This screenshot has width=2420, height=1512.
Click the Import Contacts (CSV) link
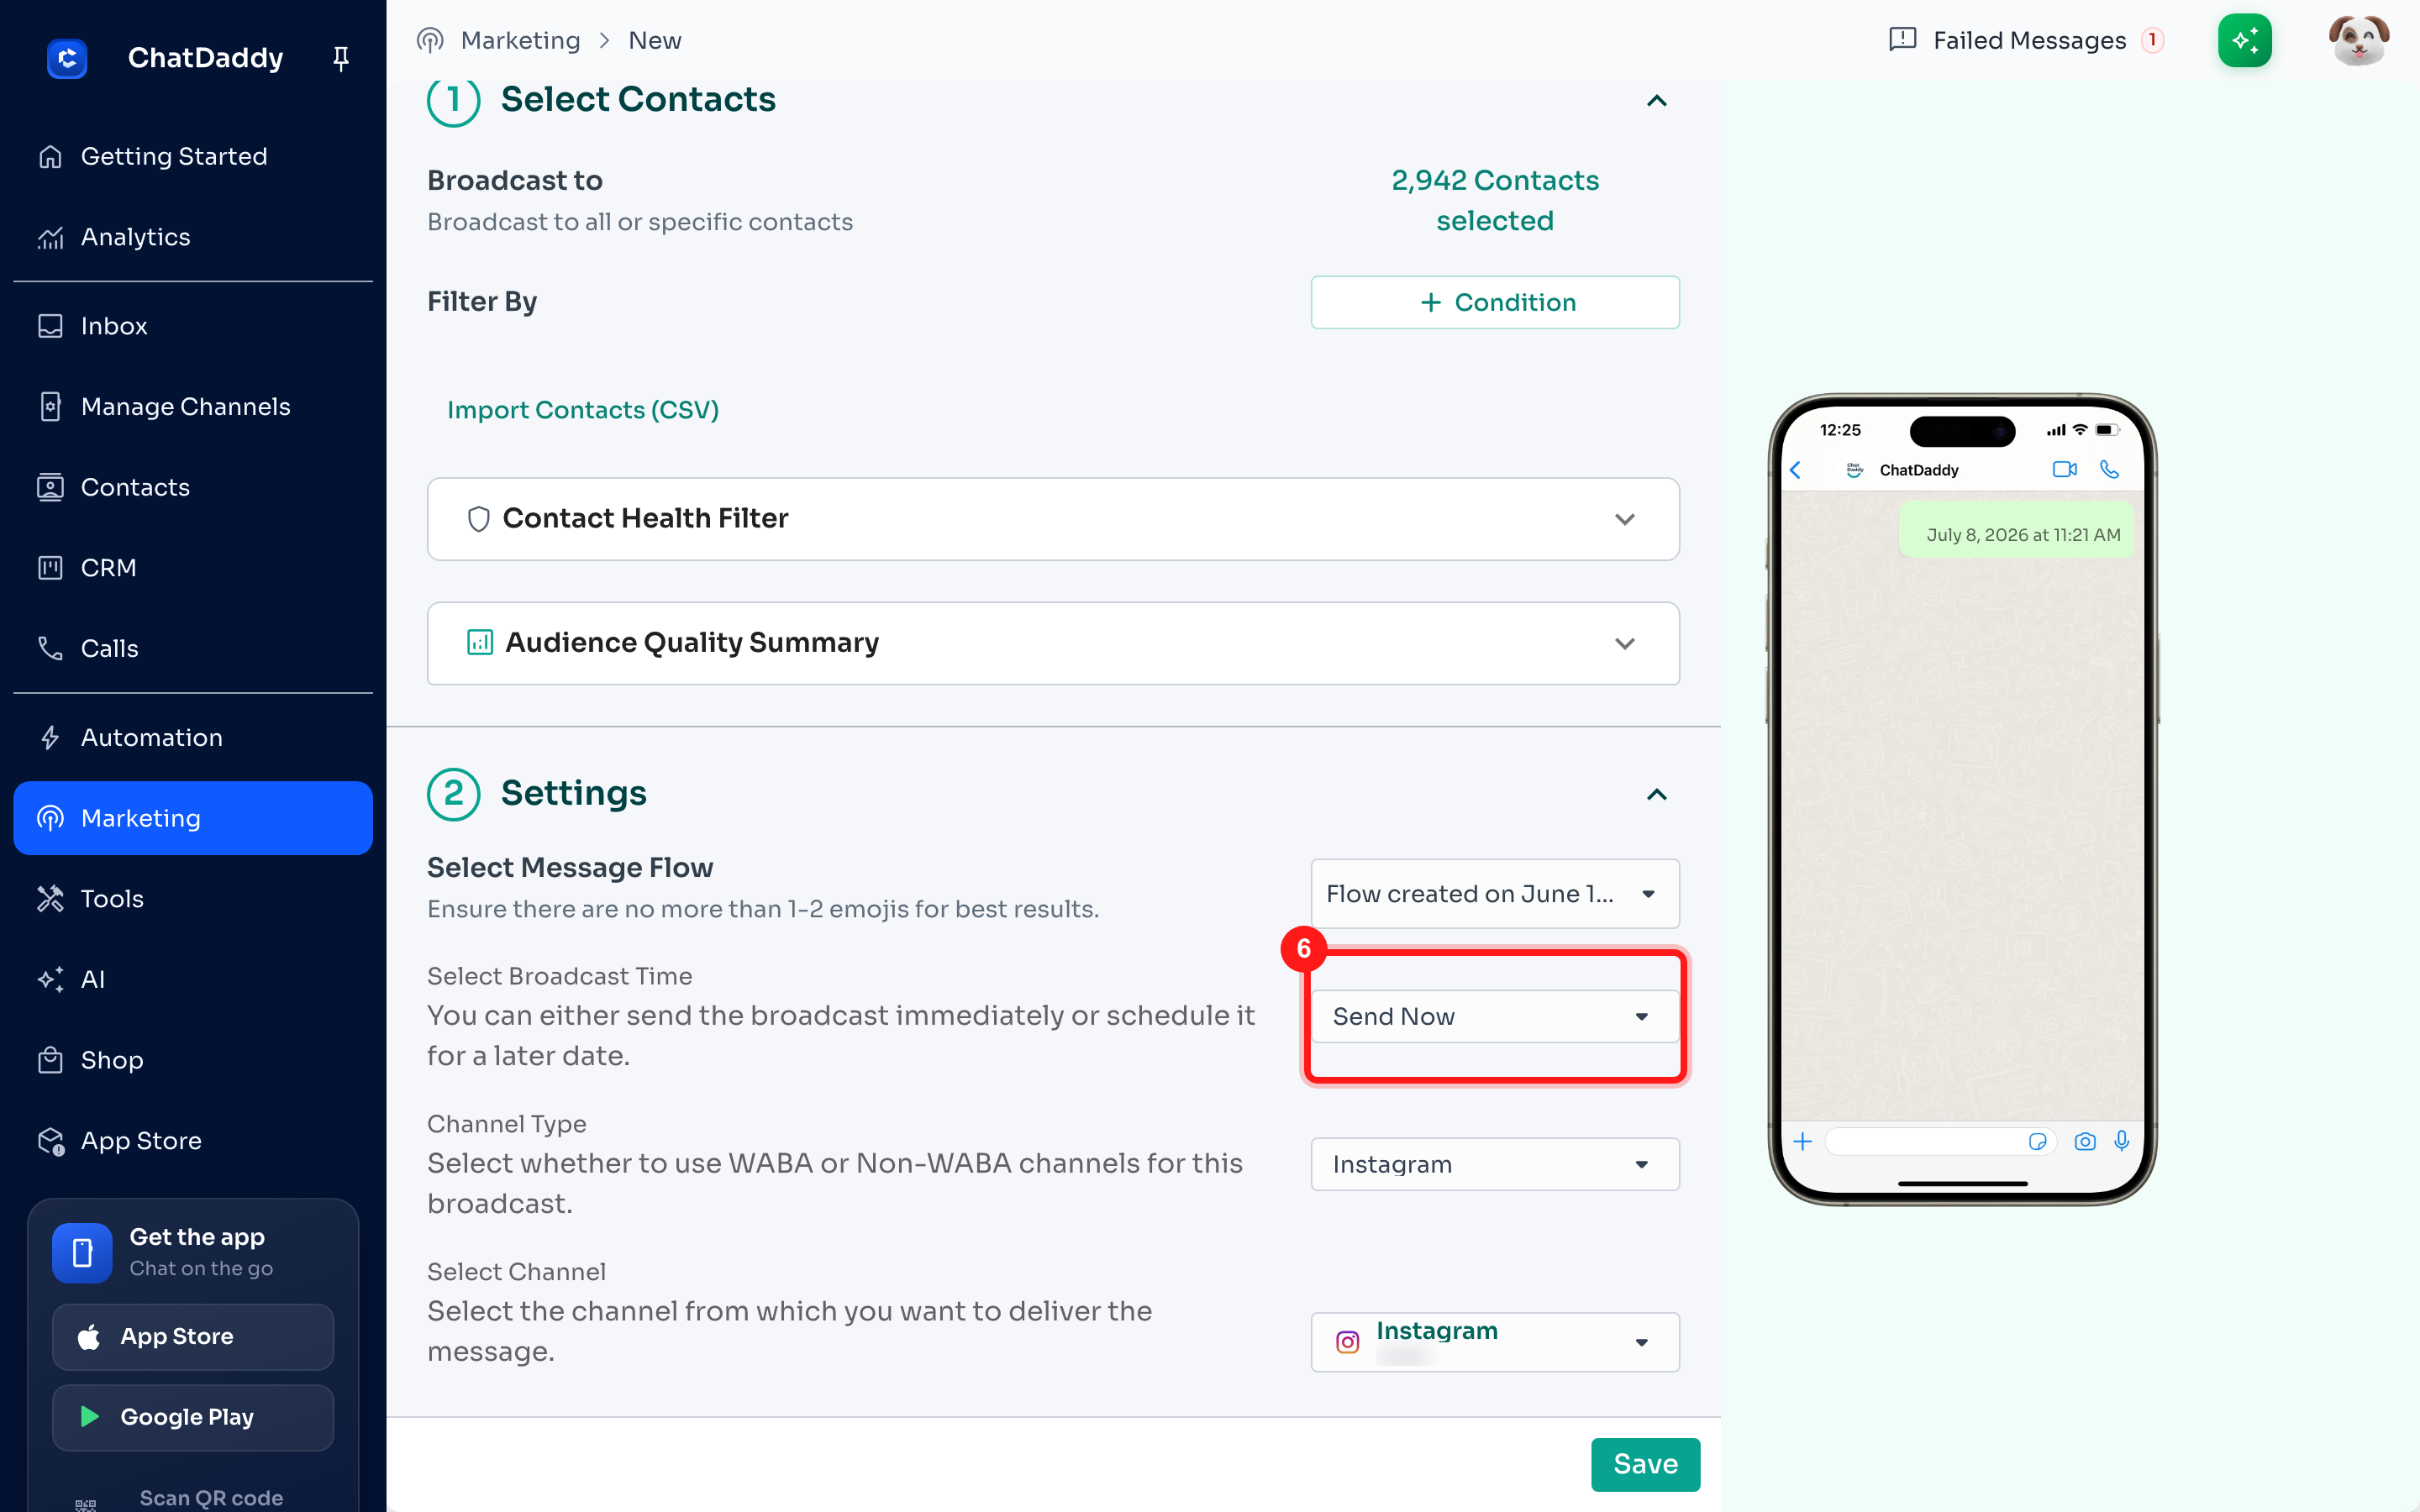click(x=583, y=410)
